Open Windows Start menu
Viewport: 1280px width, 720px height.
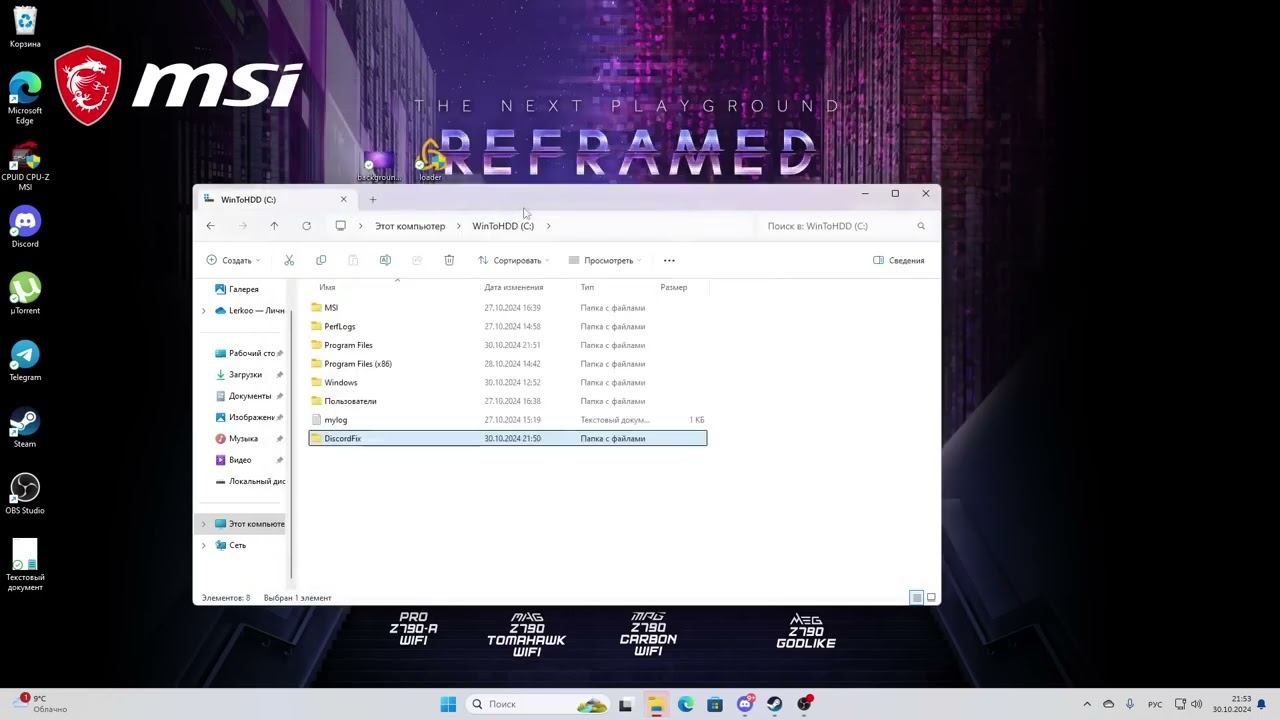coord(448,704)
